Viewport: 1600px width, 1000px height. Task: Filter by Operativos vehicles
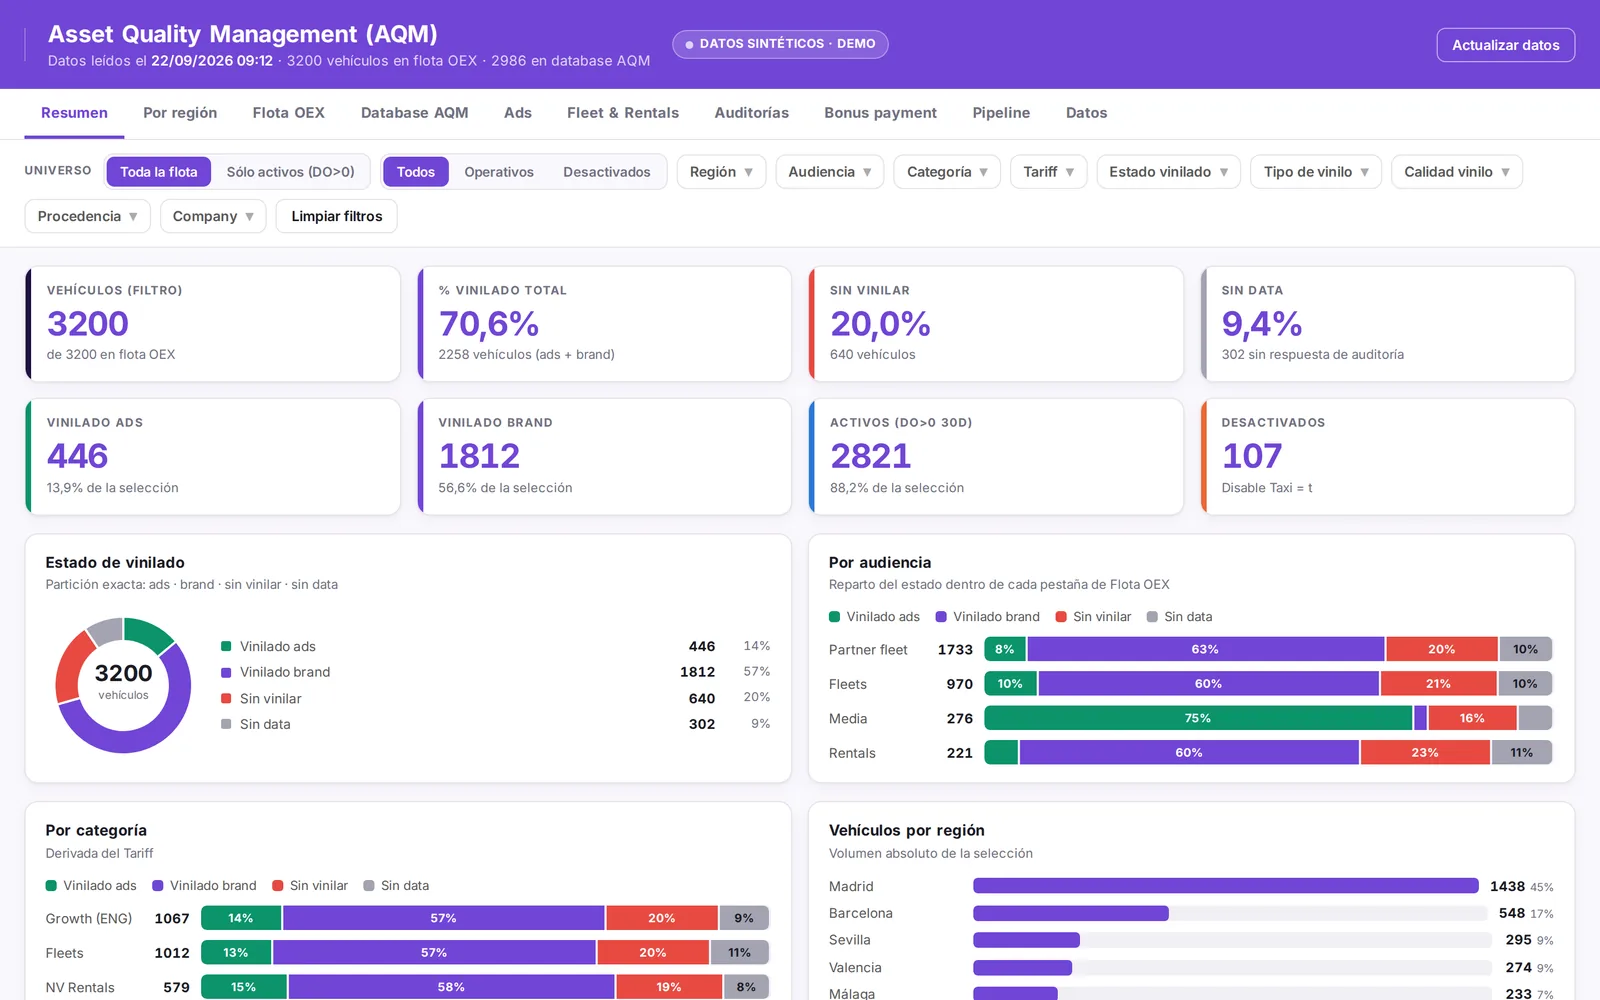pos(499,172)
